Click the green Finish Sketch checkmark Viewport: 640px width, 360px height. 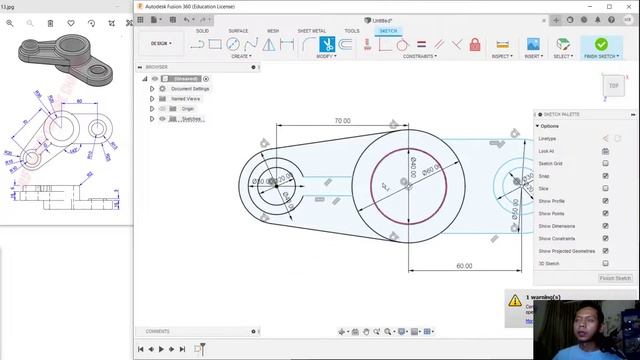(601, 44)
